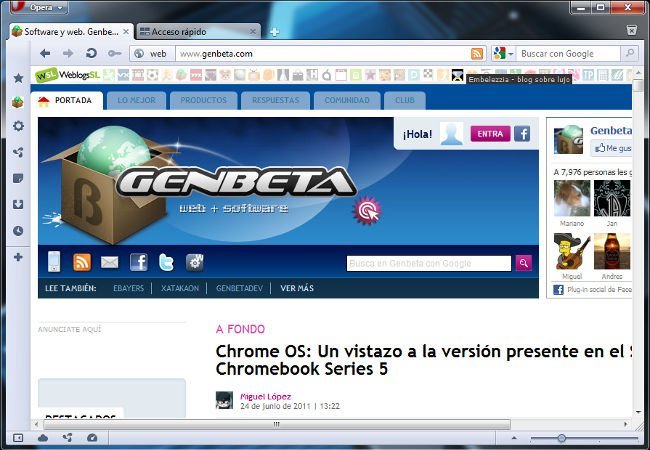Screen dimensions: 650x450
Task: Open the COMUNIDAD tab
Action: click(347, 100)
